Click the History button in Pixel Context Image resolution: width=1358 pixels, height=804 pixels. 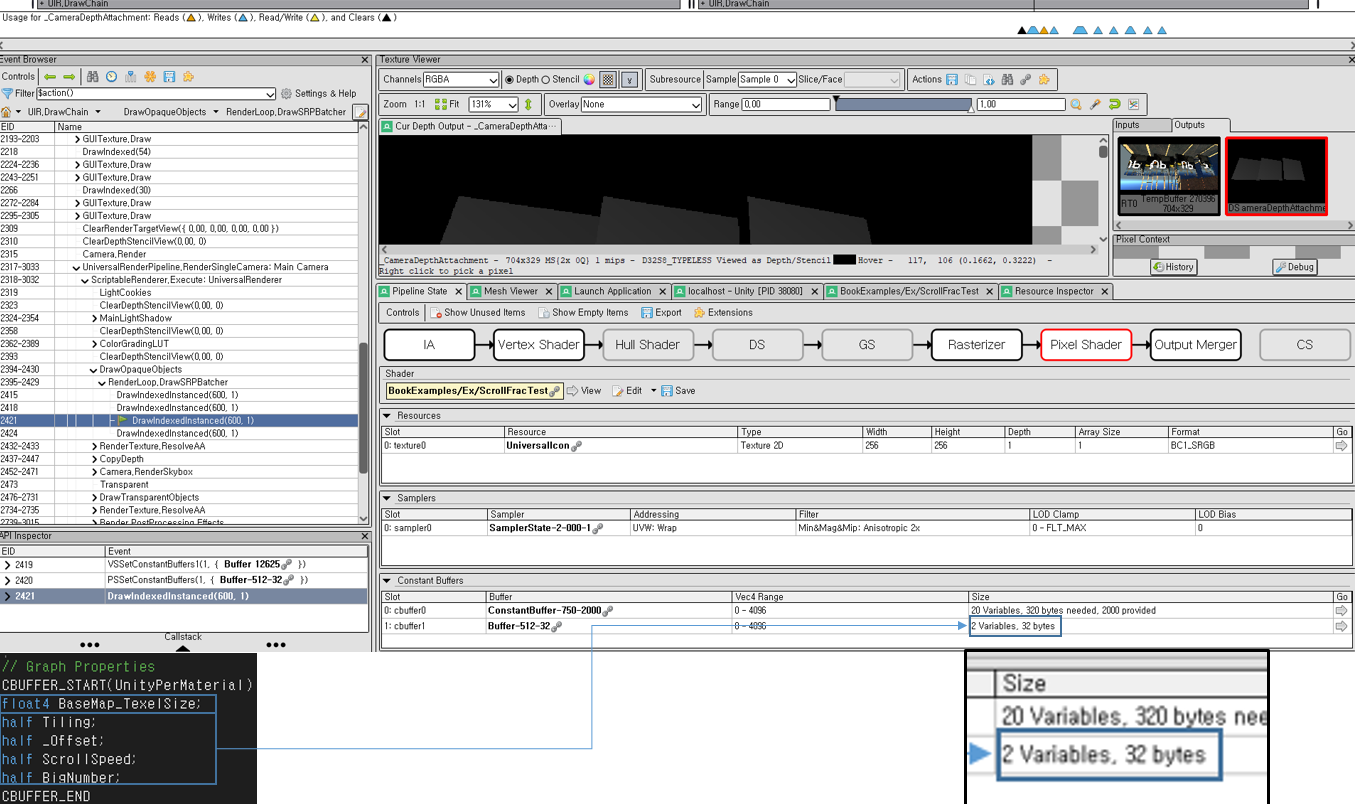pyautogui.click(x=1173, y=267)
